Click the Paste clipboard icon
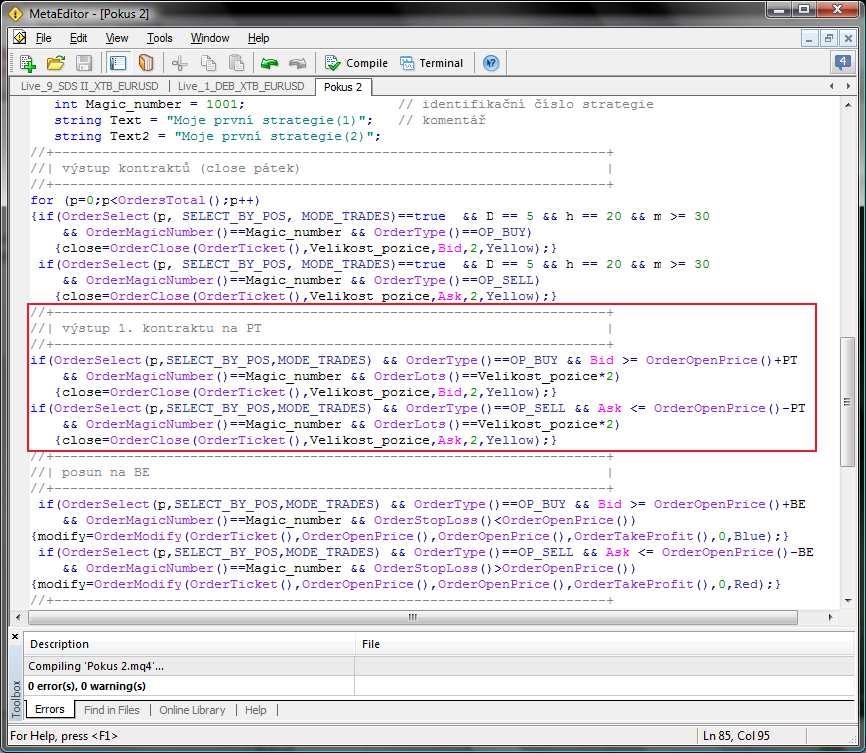The height and width of the screenshot is (753, 866). click(x=236, y=63)
